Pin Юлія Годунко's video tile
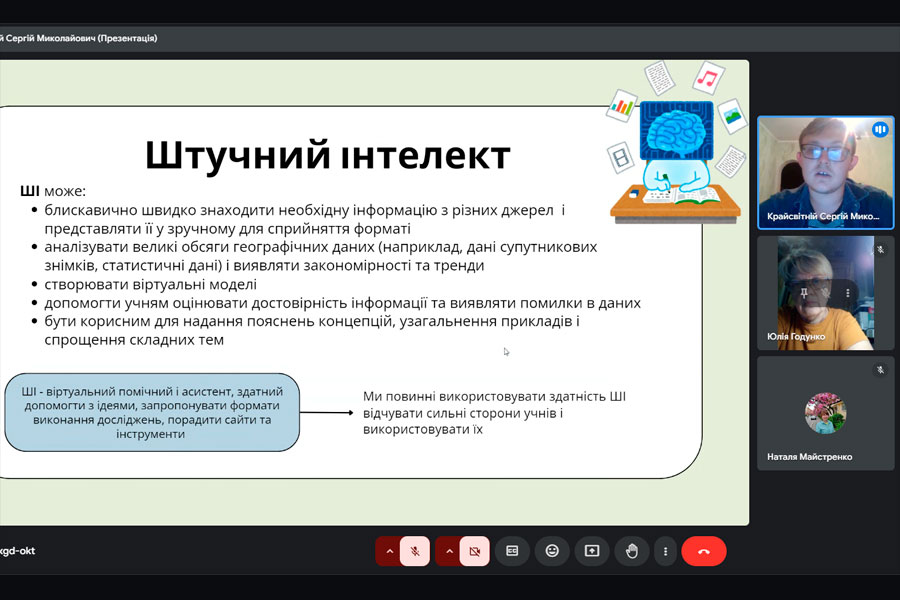 click(x=804, y=293)
